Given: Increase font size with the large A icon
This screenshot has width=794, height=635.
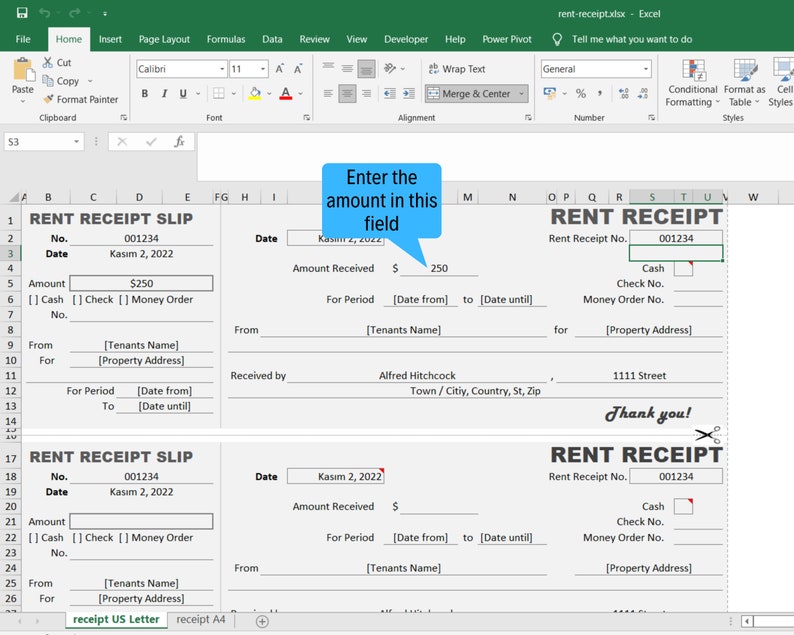Looking at the screenshot, I should pos(280,69).
